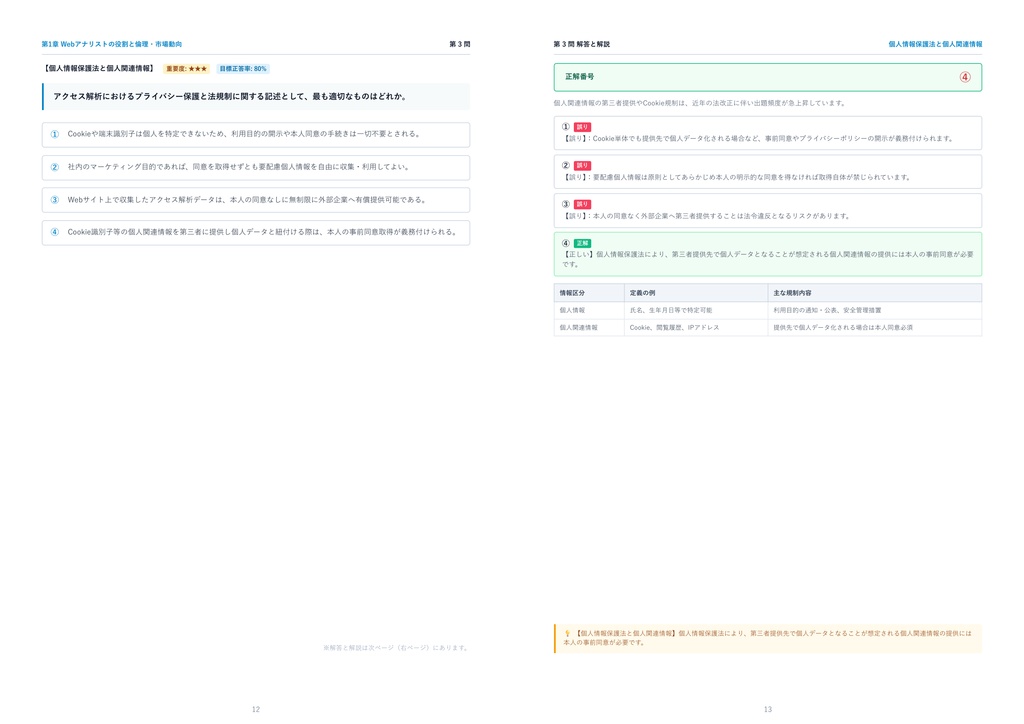Select choice ③ about Webサイト上で収集したアクセス解析データ
The image size is (1024, 724).
[x=256, y=200]
